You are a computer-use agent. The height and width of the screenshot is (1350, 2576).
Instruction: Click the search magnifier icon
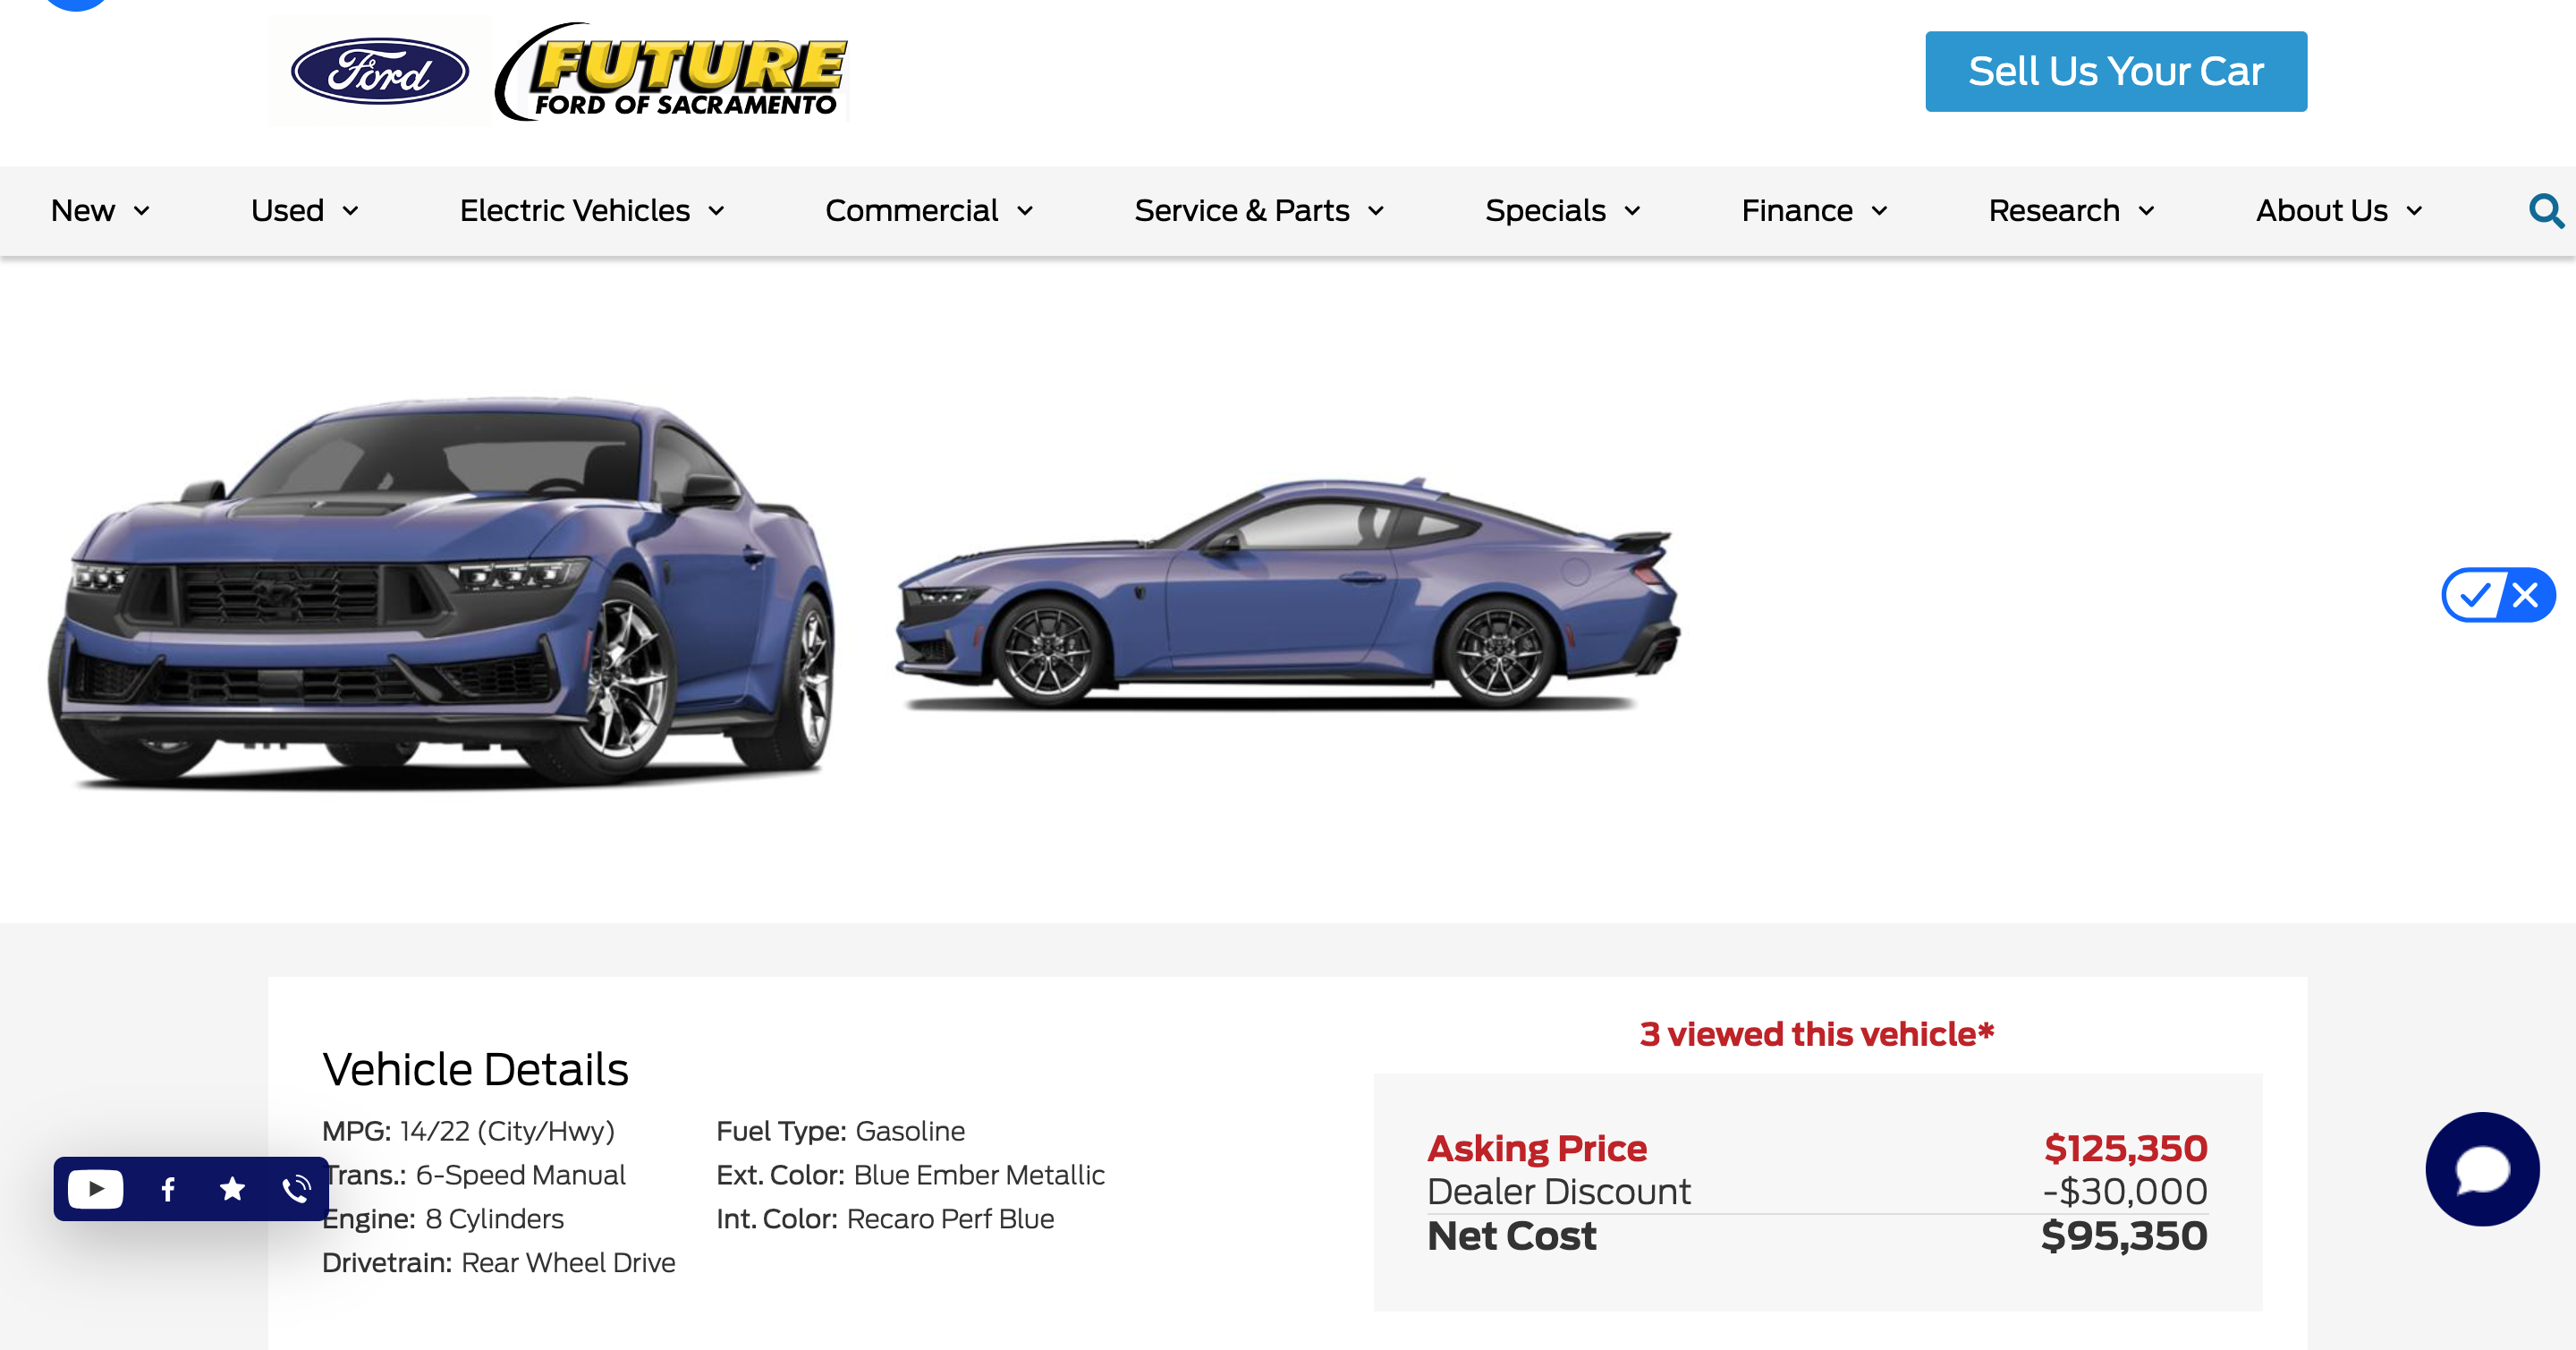tap(2545, 211)
